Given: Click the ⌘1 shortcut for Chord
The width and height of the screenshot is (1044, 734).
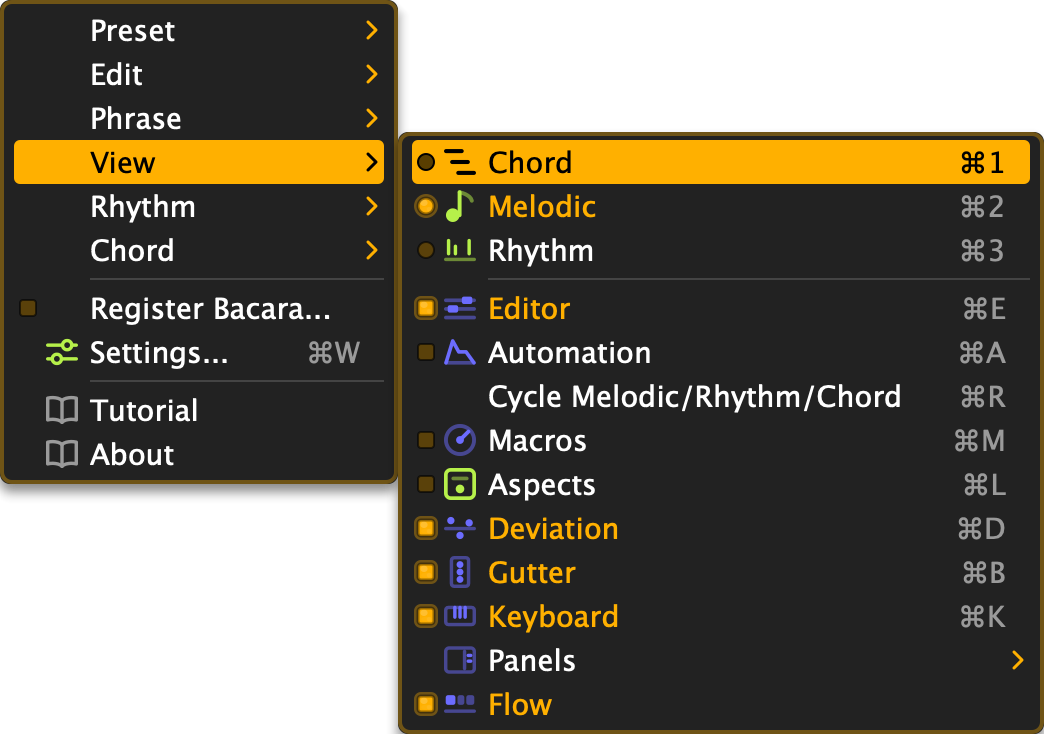Looking at the screenshot, I should tap(982, 163).
